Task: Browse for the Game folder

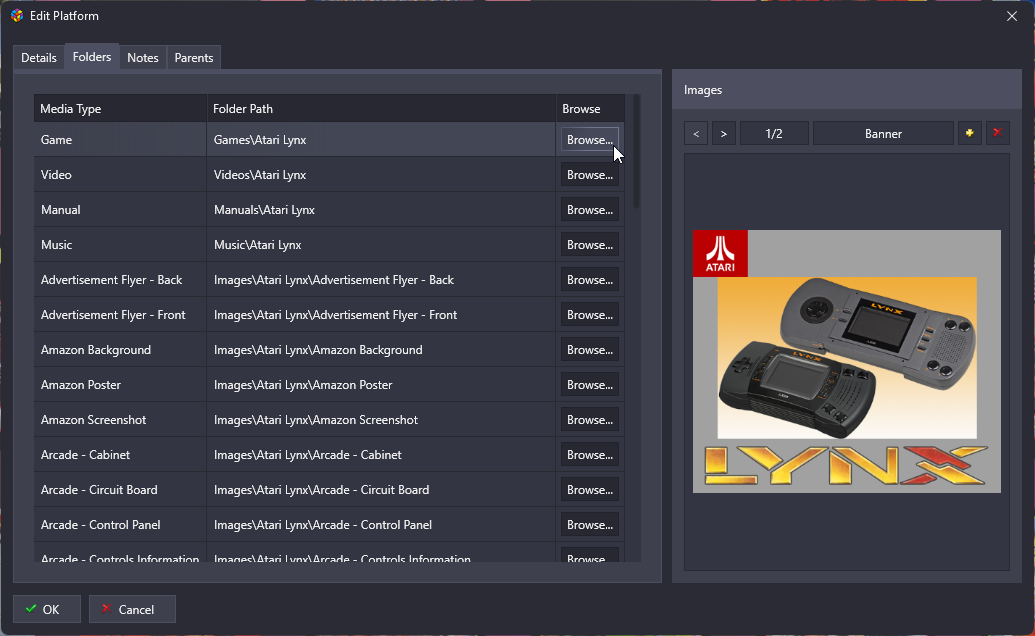Action: (589, 140)
